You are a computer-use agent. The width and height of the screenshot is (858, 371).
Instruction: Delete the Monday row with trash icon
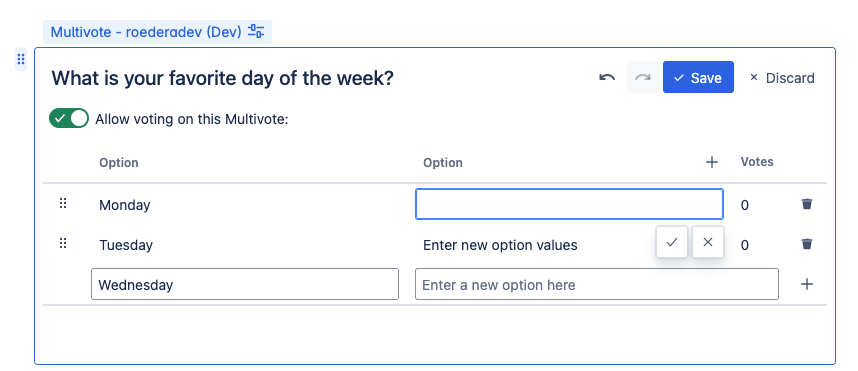click(x=807, y=204)
